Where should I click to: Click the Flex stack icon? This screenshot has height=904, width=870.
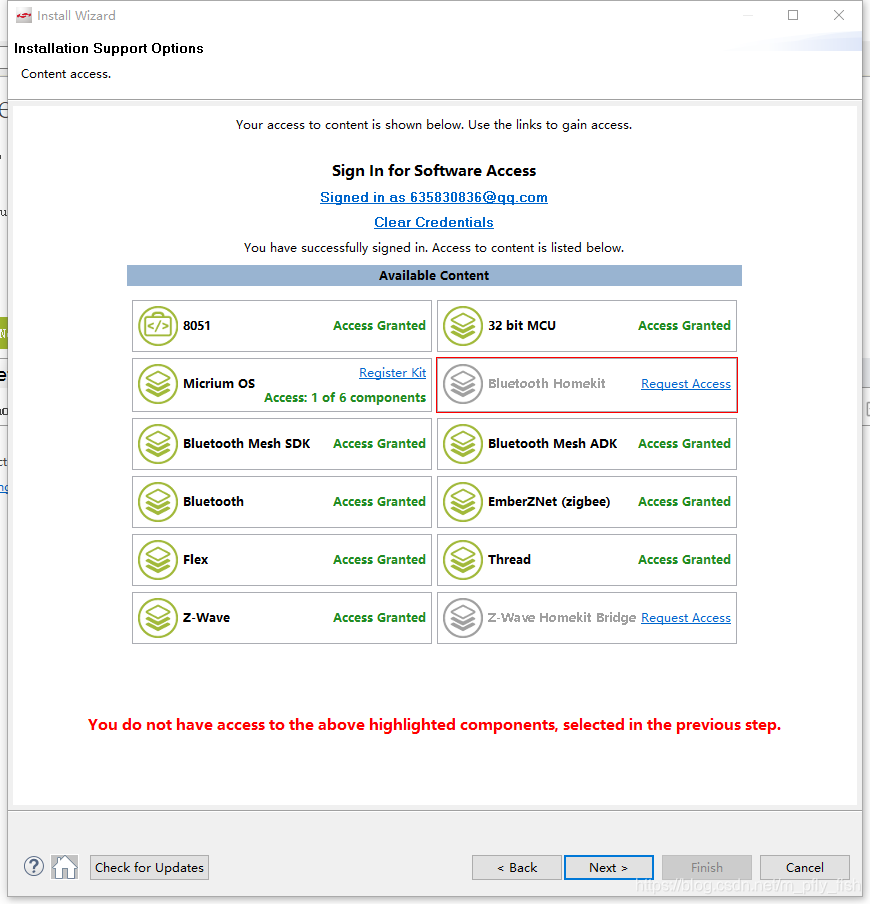(158, 560)
